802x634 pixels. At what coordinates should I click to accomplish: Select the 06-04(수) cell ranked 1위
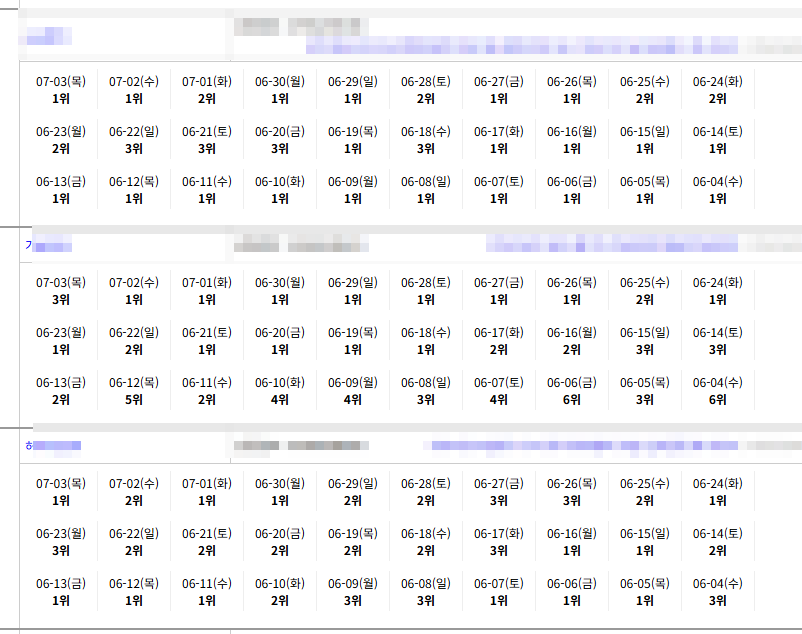(x=718, y=190)
